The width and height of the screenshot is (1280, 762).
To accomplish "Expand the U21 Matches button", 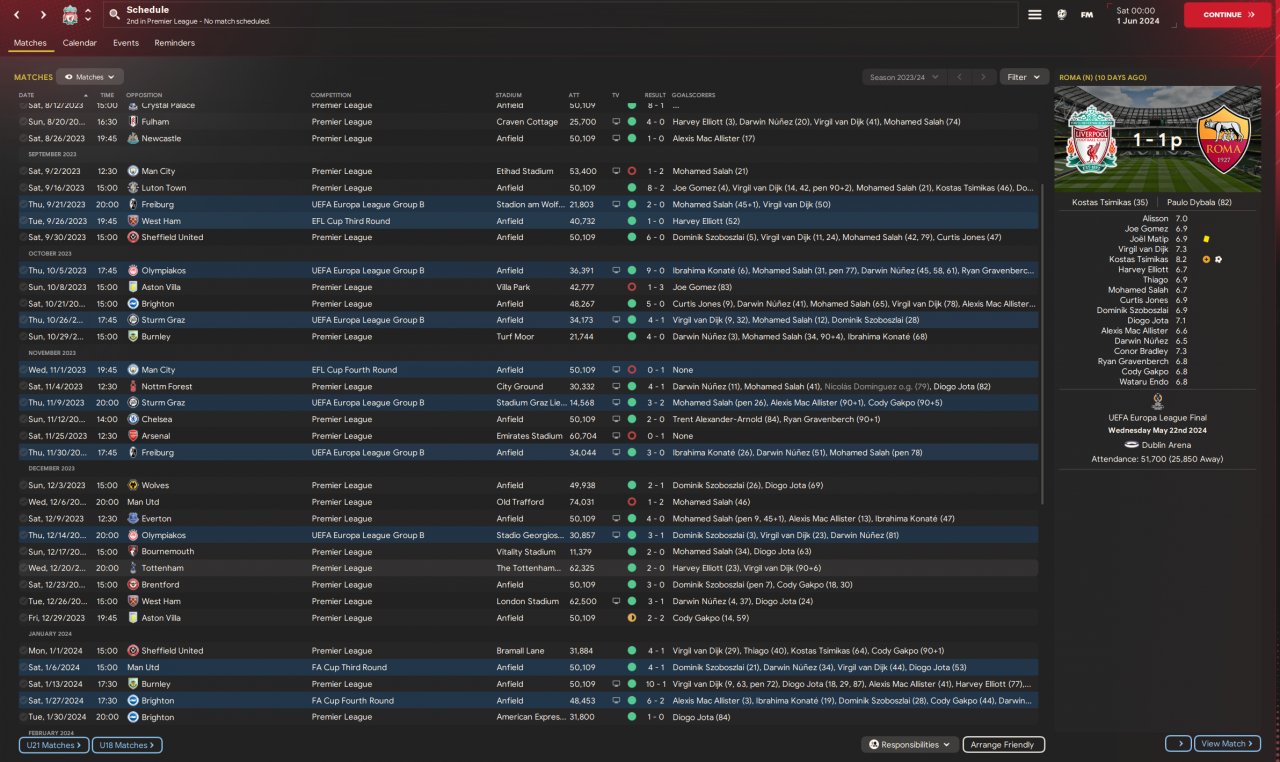I will (54, 745).
